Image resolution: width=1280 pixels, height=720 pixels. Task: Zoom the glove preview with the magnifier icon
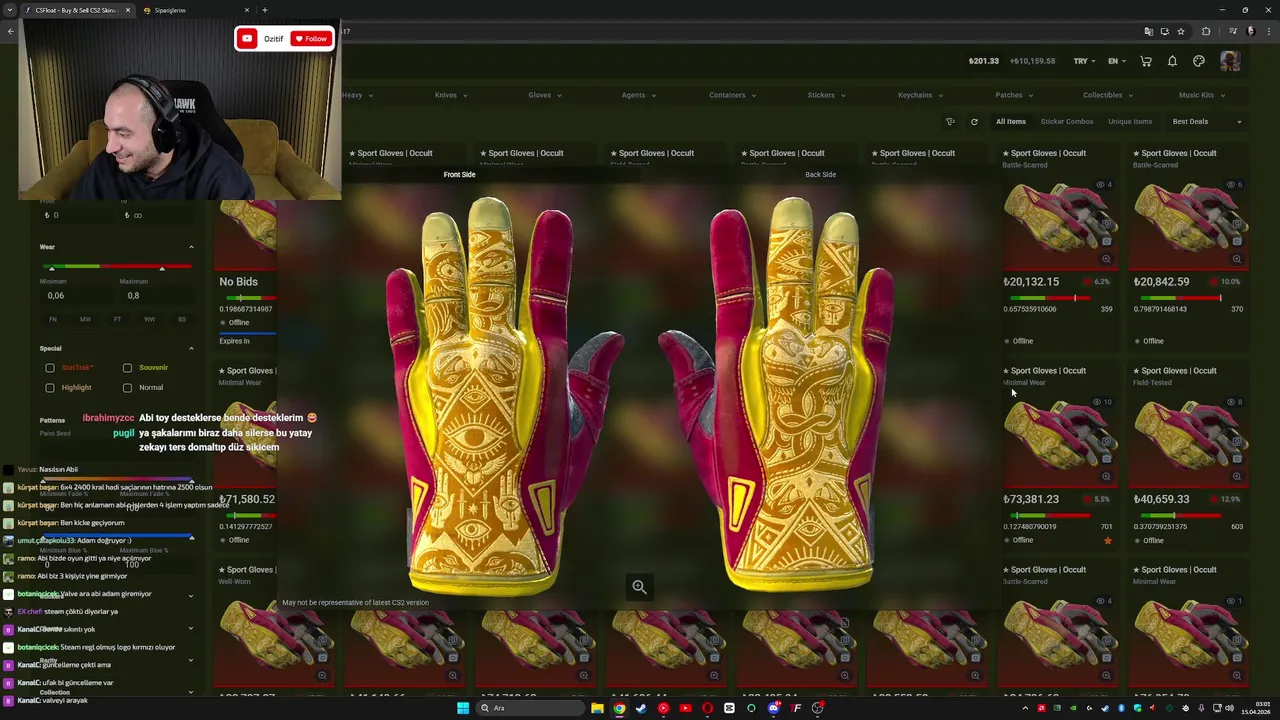click(639, 587)
